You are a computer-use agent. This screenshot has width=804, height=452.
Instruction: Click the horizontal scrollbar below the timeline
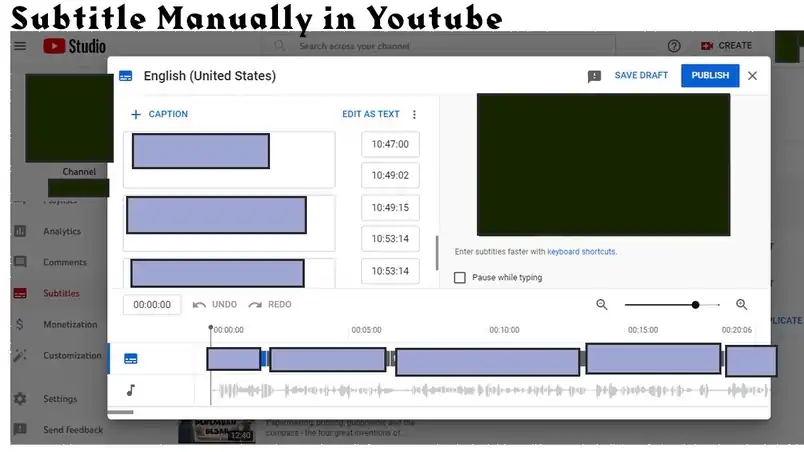tap(120, 412)
